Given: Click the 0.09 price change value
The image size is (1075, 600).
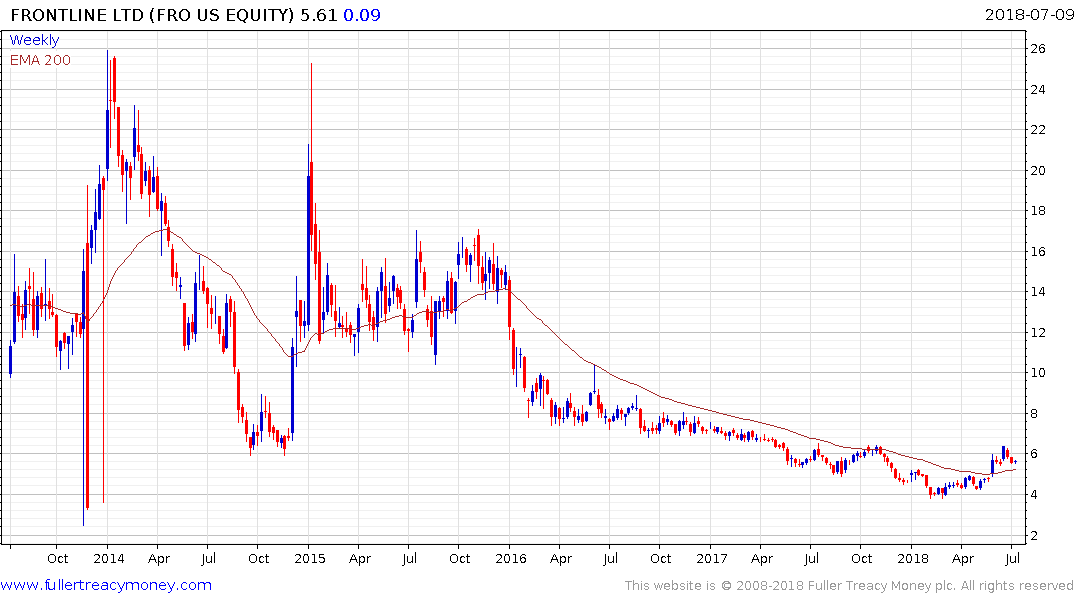Looking at the screenshot, I should tap(361, 15).
